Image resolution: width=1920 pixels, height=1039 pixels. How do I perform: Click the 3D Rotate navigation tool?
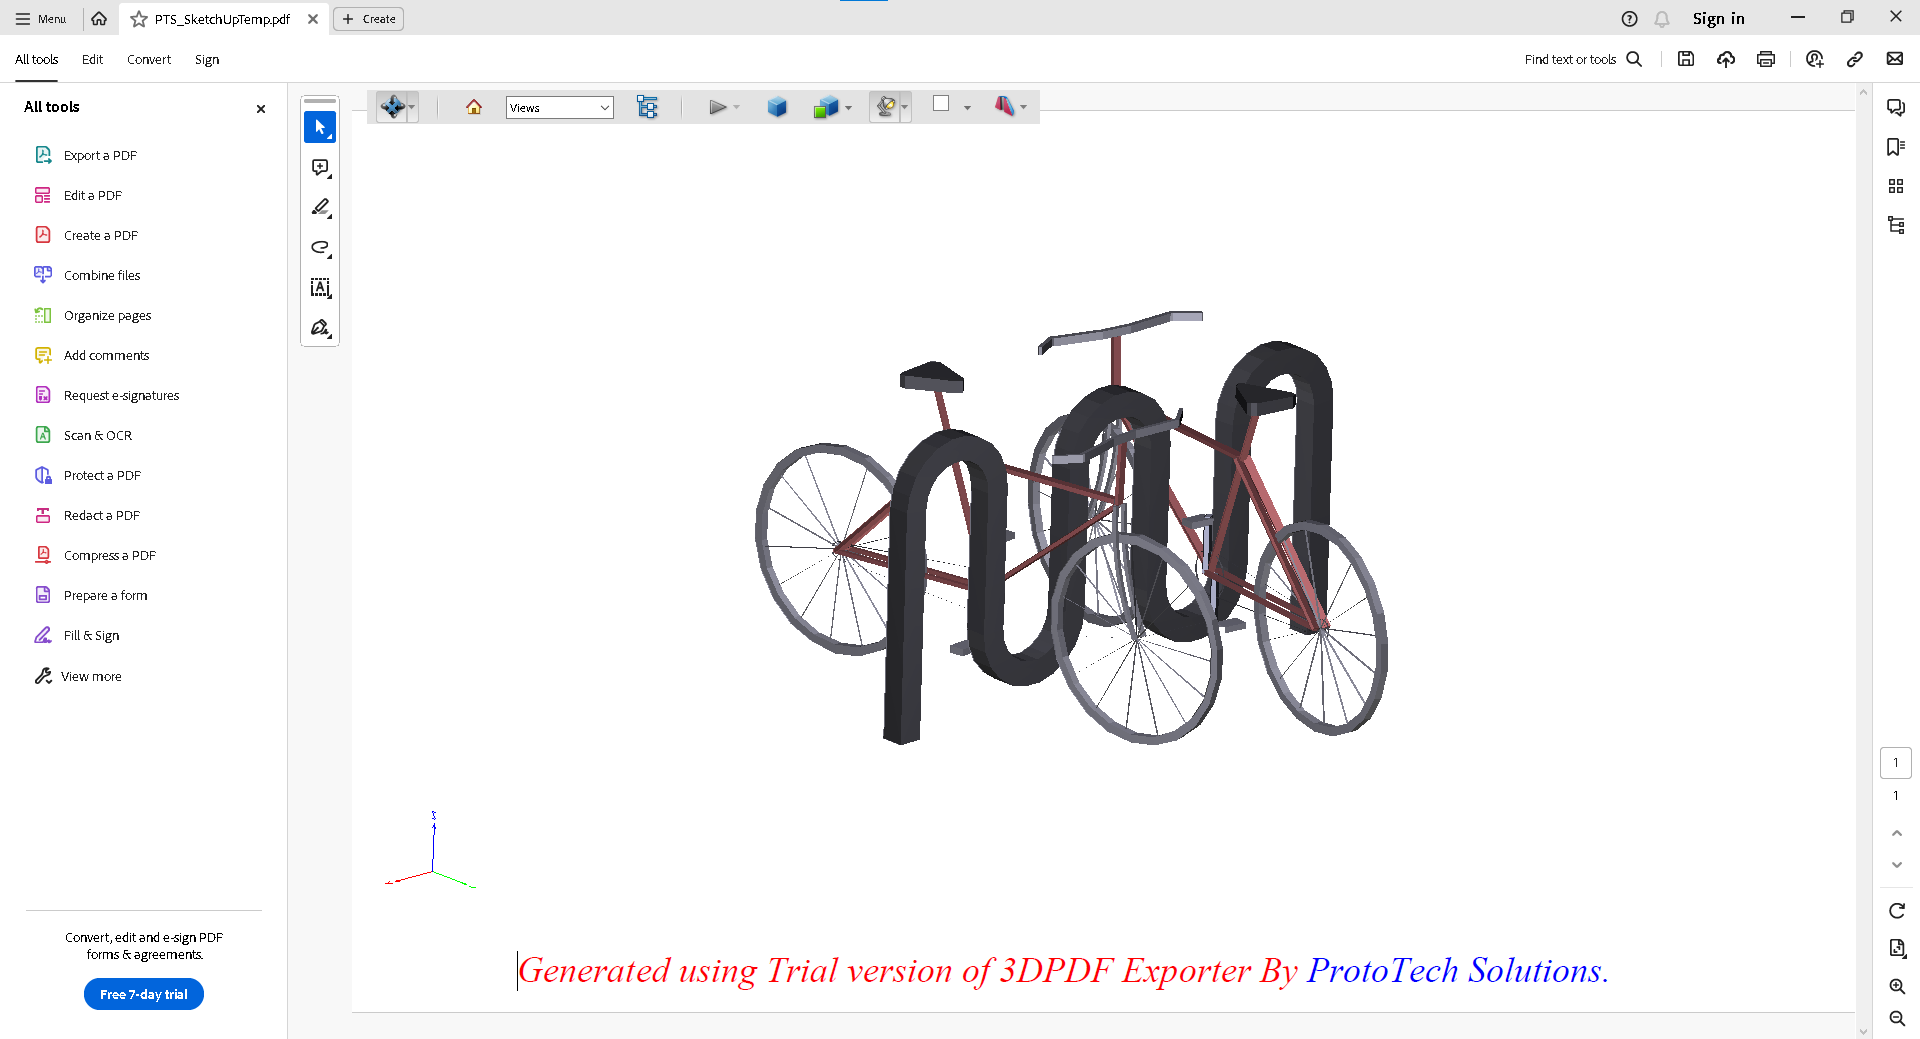point(392,107)
